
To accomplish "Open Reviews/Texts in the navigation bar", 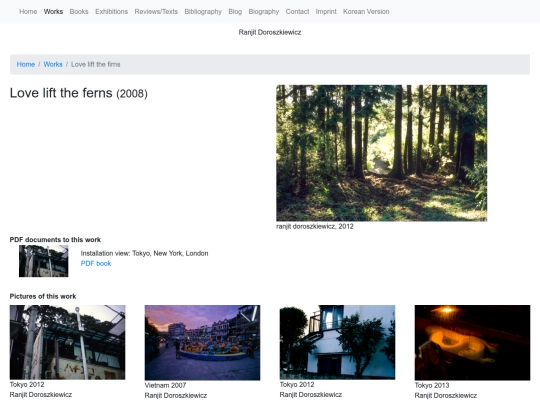I will (x=156, y=12).
